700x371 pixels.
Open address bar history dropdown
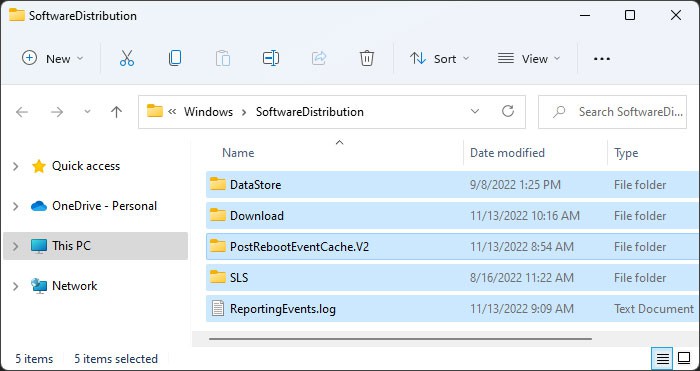[475, 111]
